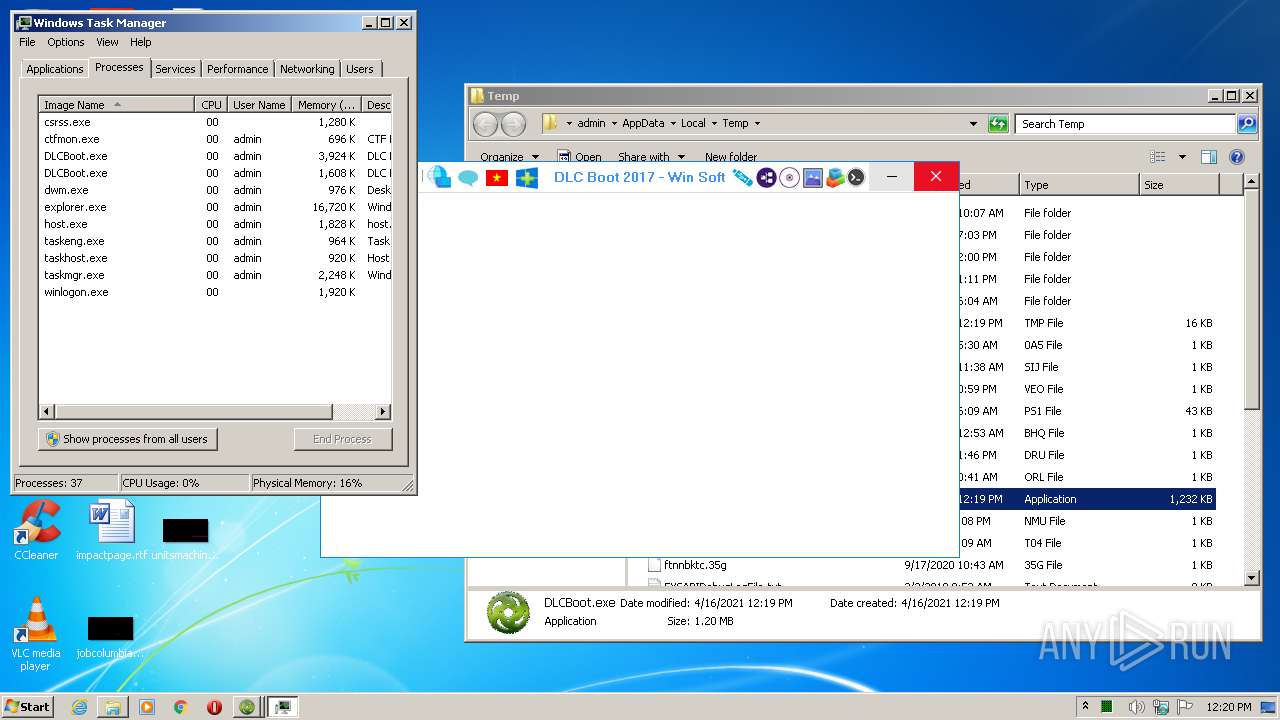Viewport: 1280px width, 720px height.
Task: Select VLC media player desktop shortcut
Action: click(x=36, y=634)
